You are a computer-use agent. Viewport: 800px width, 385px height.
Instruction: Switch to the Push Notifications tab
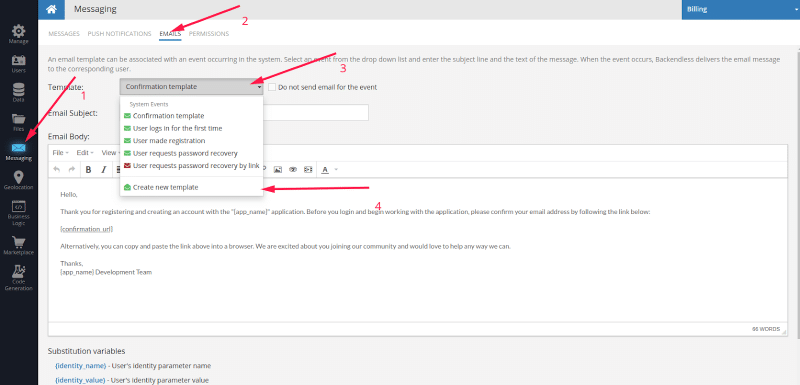click(119, 34)
